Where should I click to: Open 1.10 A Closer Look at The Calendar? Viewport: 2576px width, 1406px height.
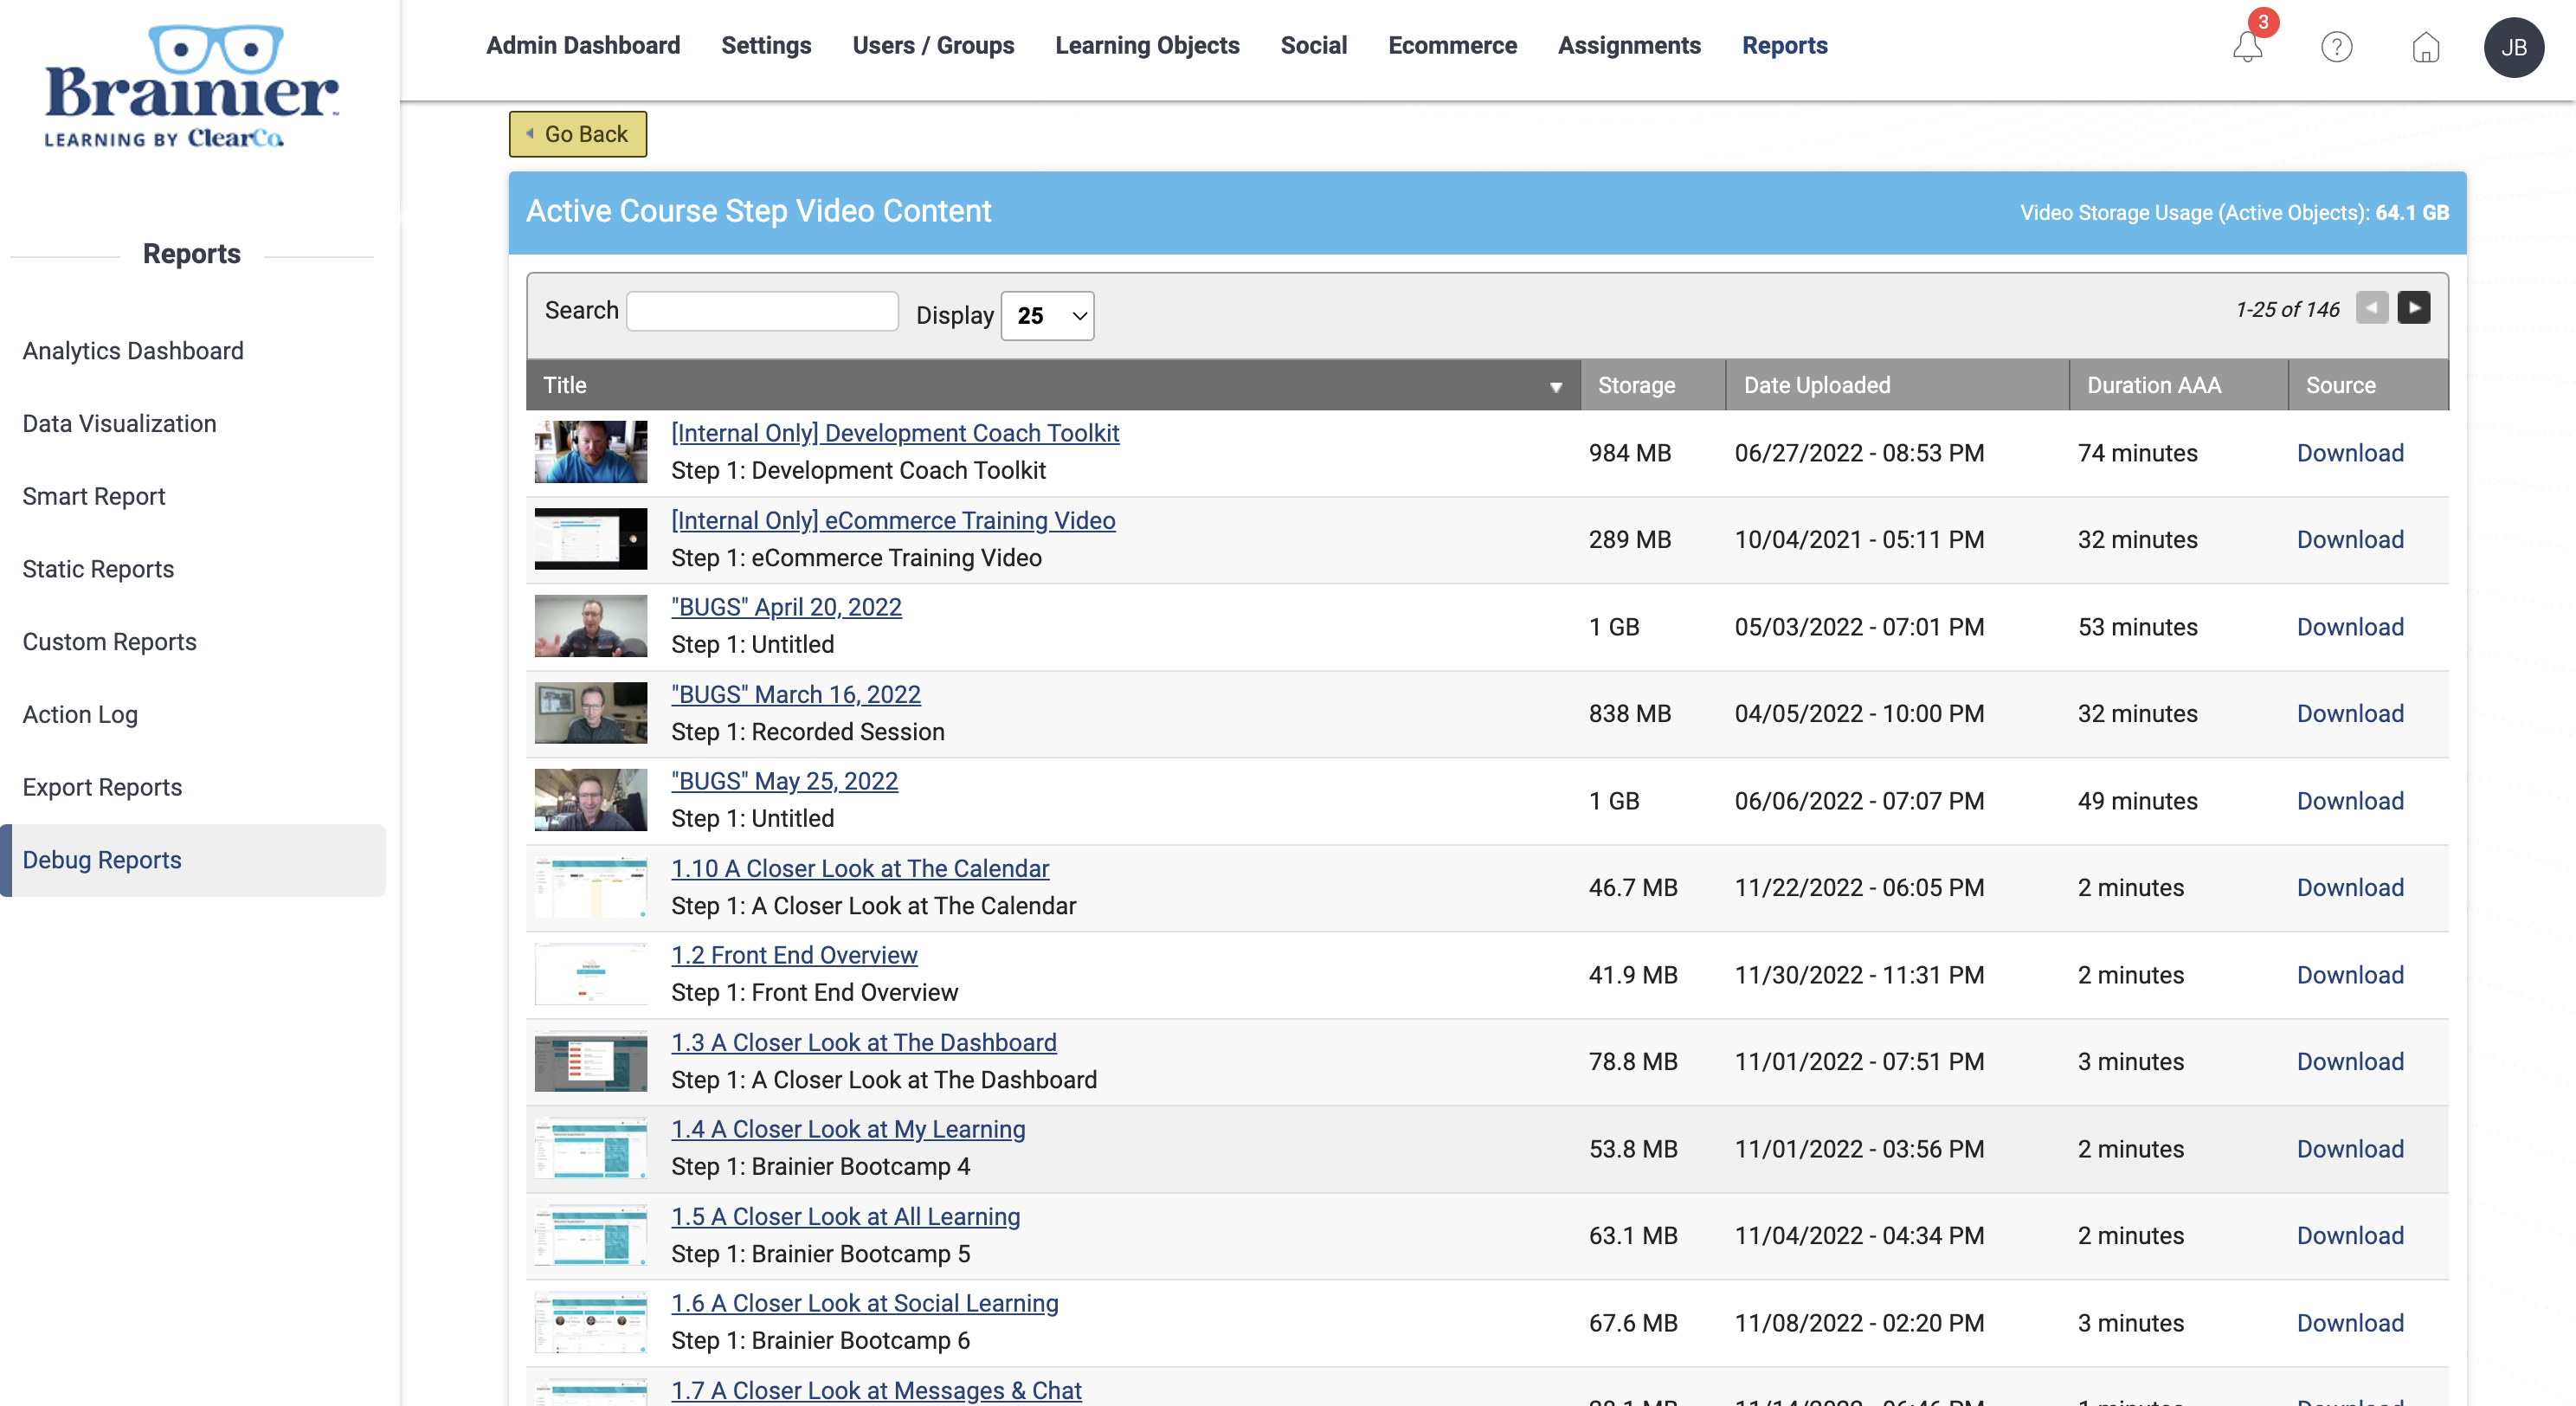[x=860, y=868]
